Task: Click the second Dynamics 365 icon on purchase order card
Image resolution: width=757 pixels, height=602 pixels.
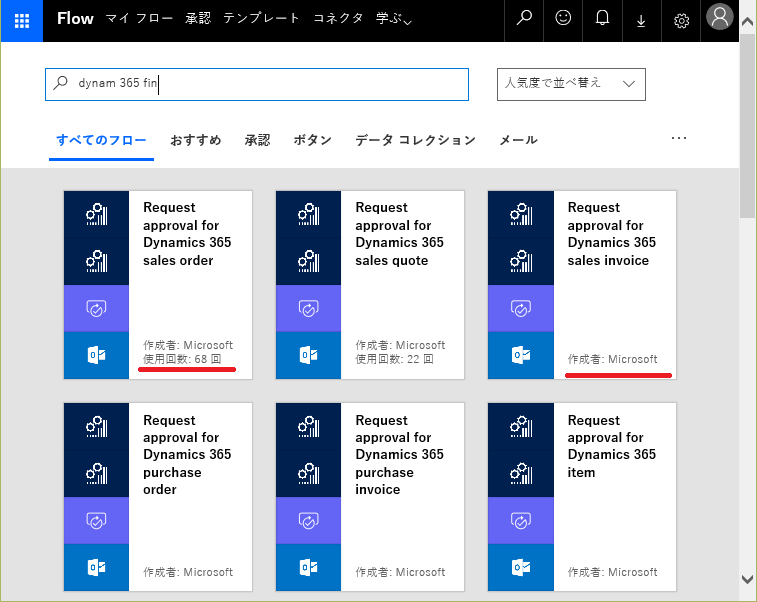Action: (x=97, y=474)
